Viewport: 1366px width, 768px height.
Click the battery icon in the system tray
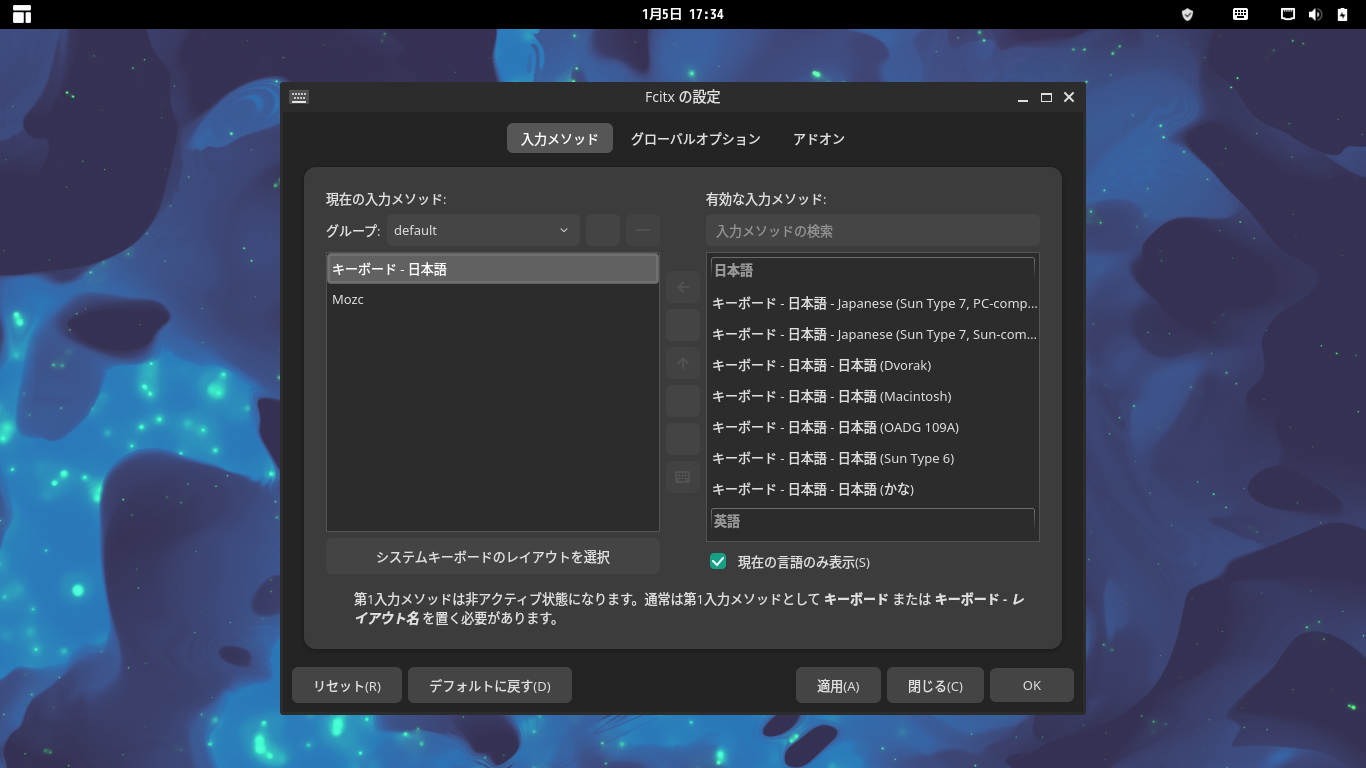pyautogui.click(x=1341, y=14)
